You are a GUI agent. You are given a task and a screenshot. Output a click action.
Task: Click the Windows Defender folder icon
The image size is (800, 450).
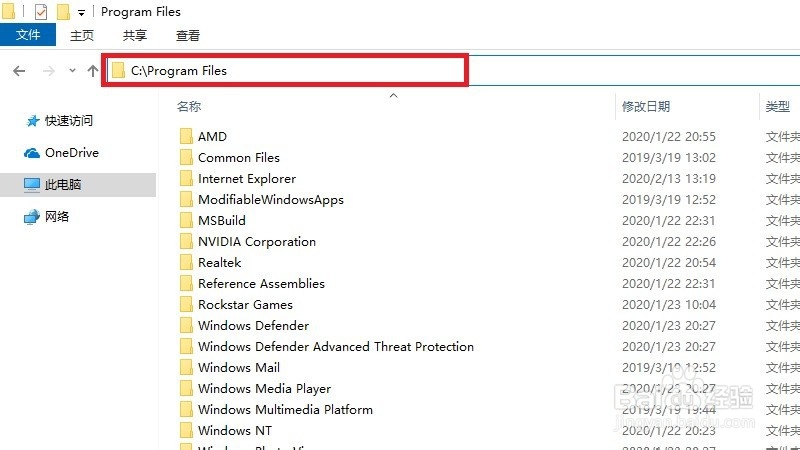coord(186,325)
